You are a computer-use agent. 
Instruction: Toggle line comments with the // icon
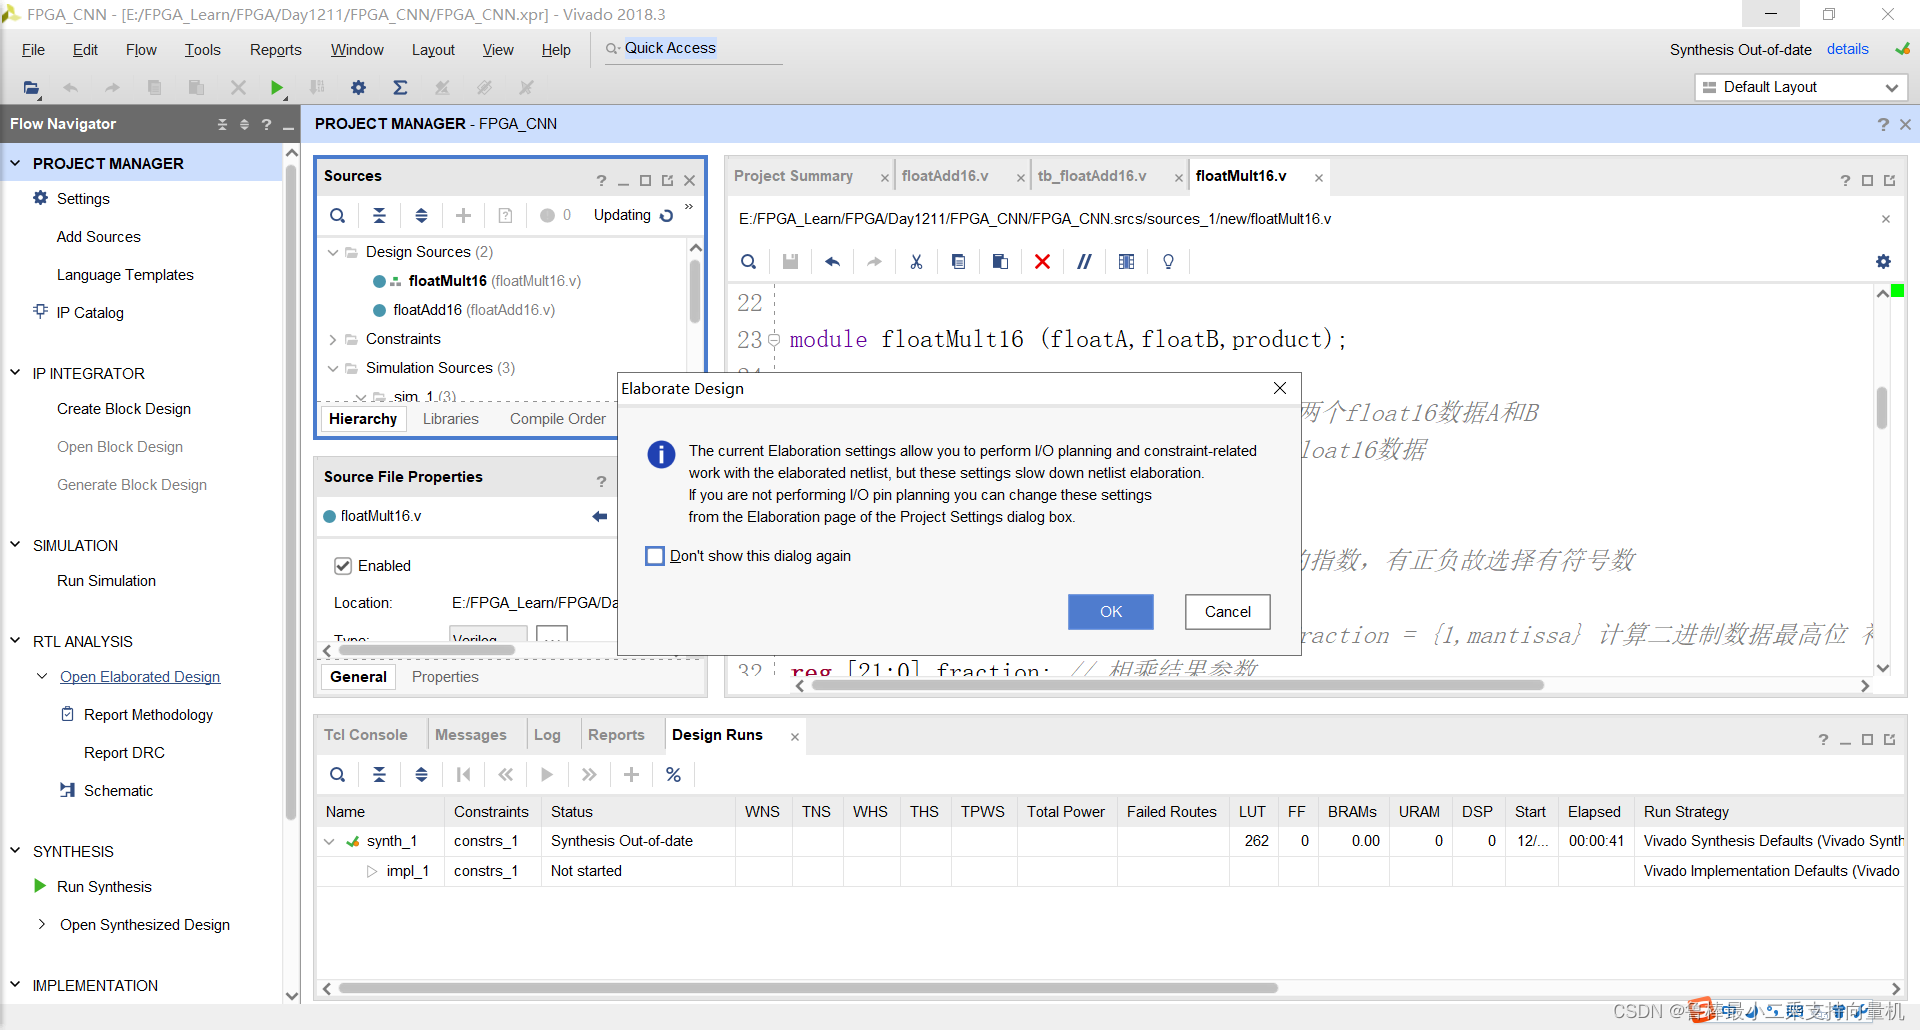1084,262
